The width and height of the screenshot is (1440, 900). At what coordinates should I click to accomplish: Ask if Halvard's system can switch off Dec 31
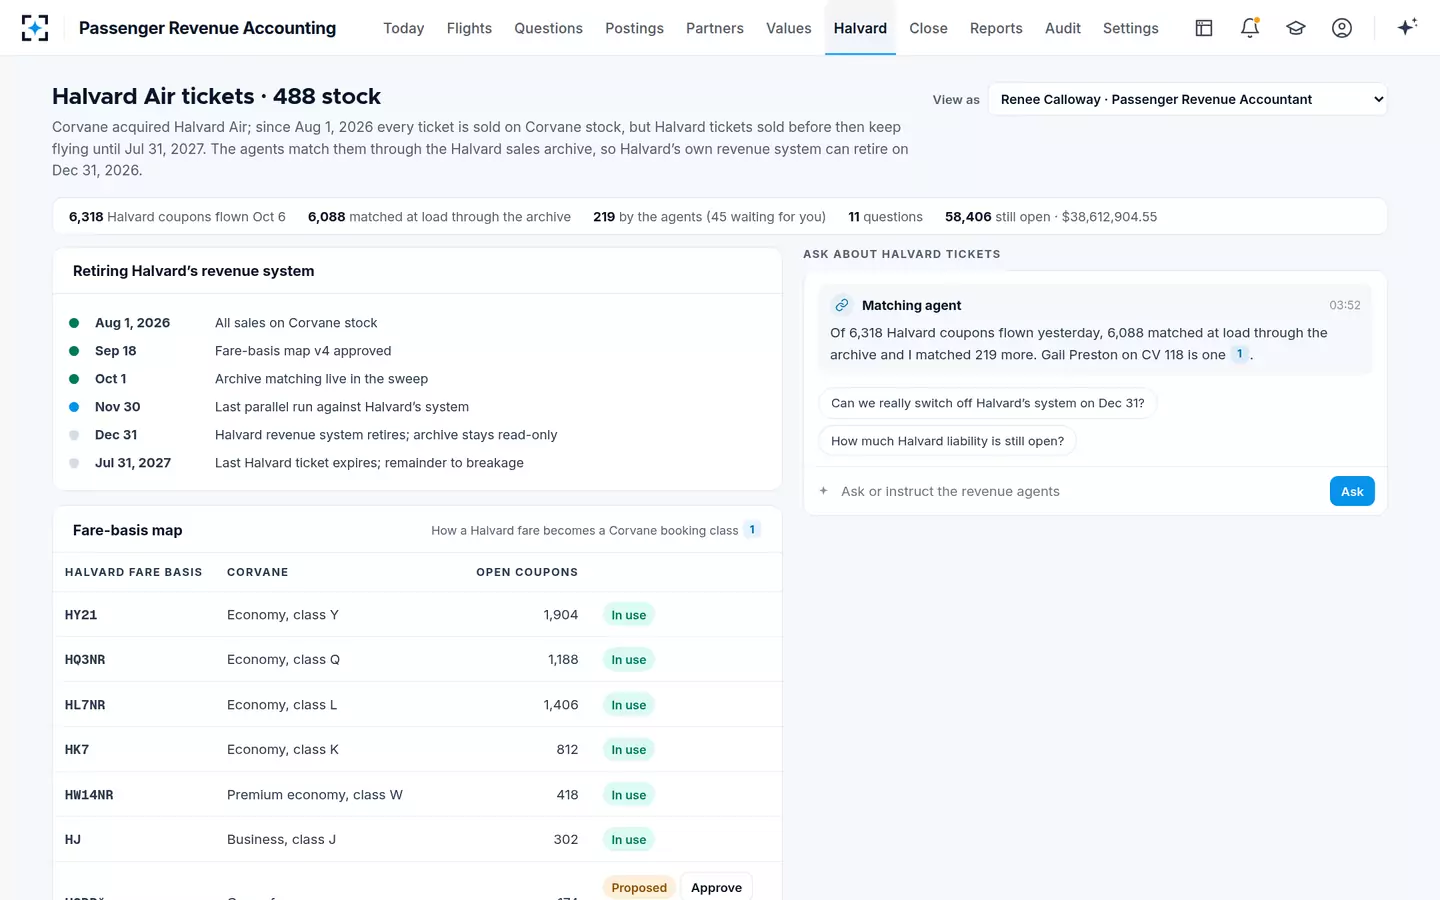click(x=987, y=403)
